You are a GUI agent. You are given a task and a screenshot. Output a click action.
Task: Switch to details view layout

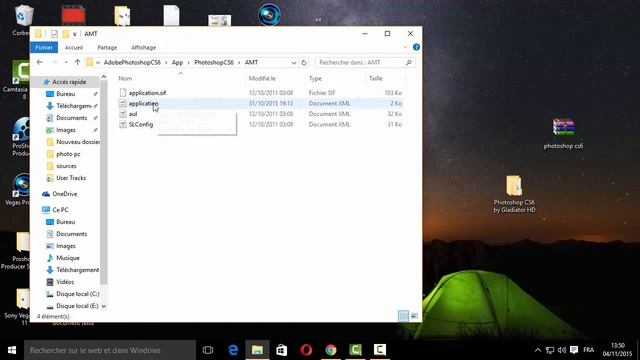(x=403, y=316)
